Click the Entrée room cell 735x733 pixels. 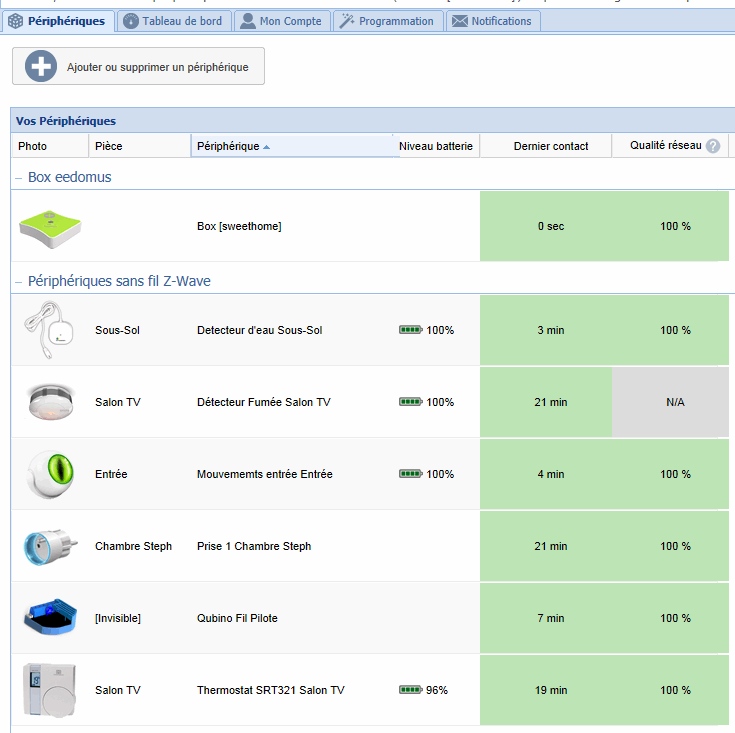point(111,474)
